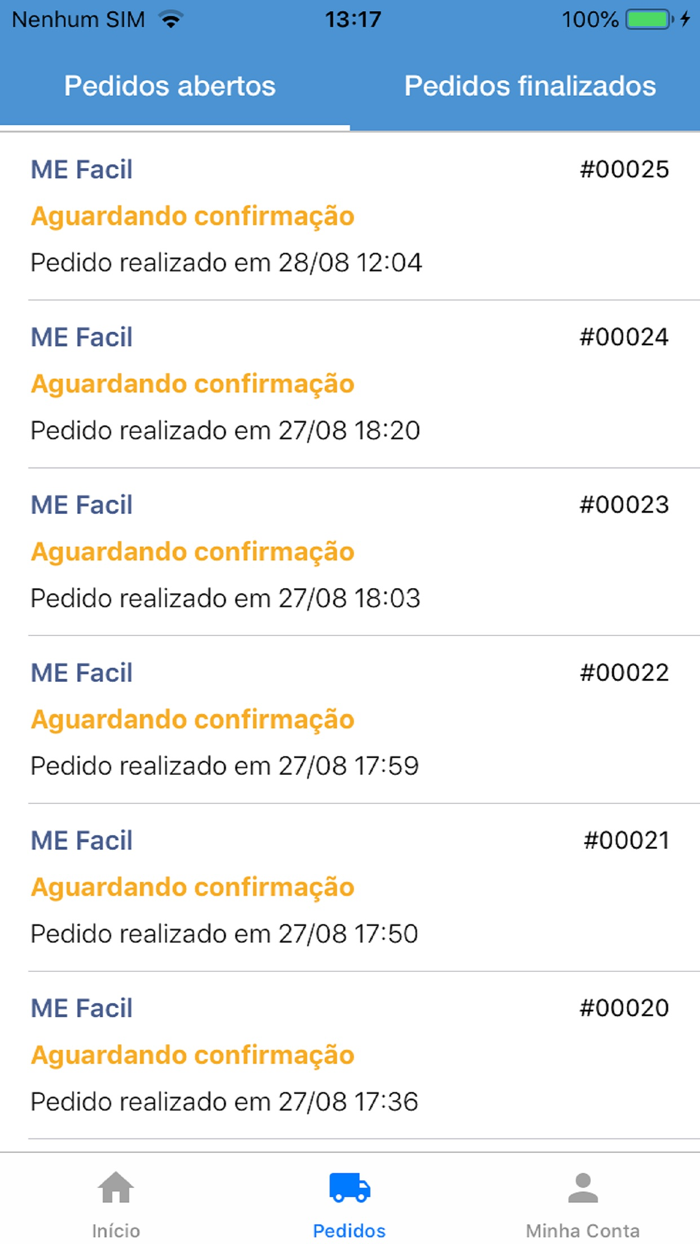
Task: Stay on the Pedidos abertos tab
Action: (168, 87)
